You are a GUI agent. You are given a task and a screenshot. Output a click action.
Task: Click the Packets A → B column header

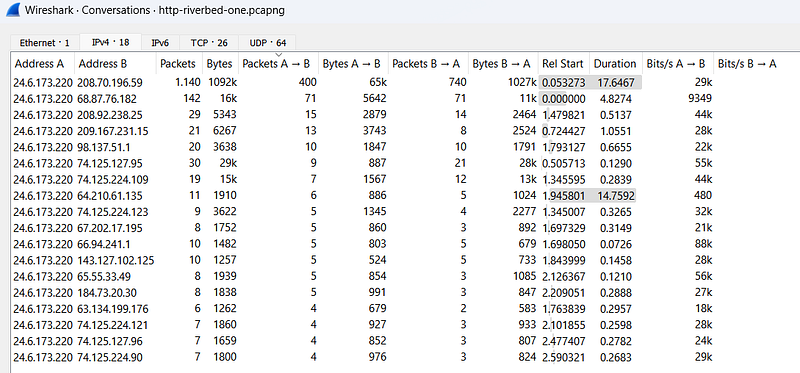coord(279,64)
